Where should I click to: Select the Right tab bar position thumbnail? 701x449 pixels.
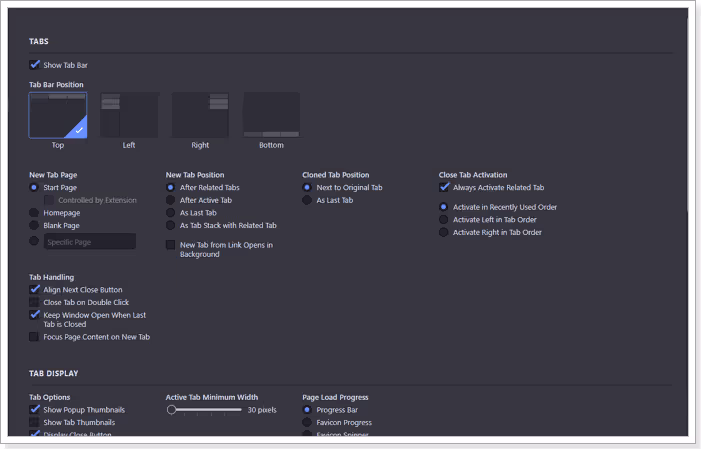pos(200,115)
